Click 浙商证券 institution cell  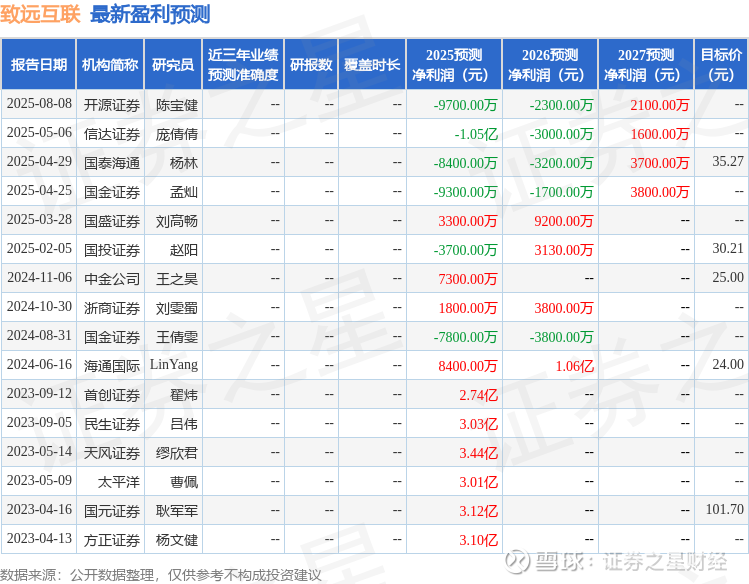pyautogui.click(x=112, y=308)
